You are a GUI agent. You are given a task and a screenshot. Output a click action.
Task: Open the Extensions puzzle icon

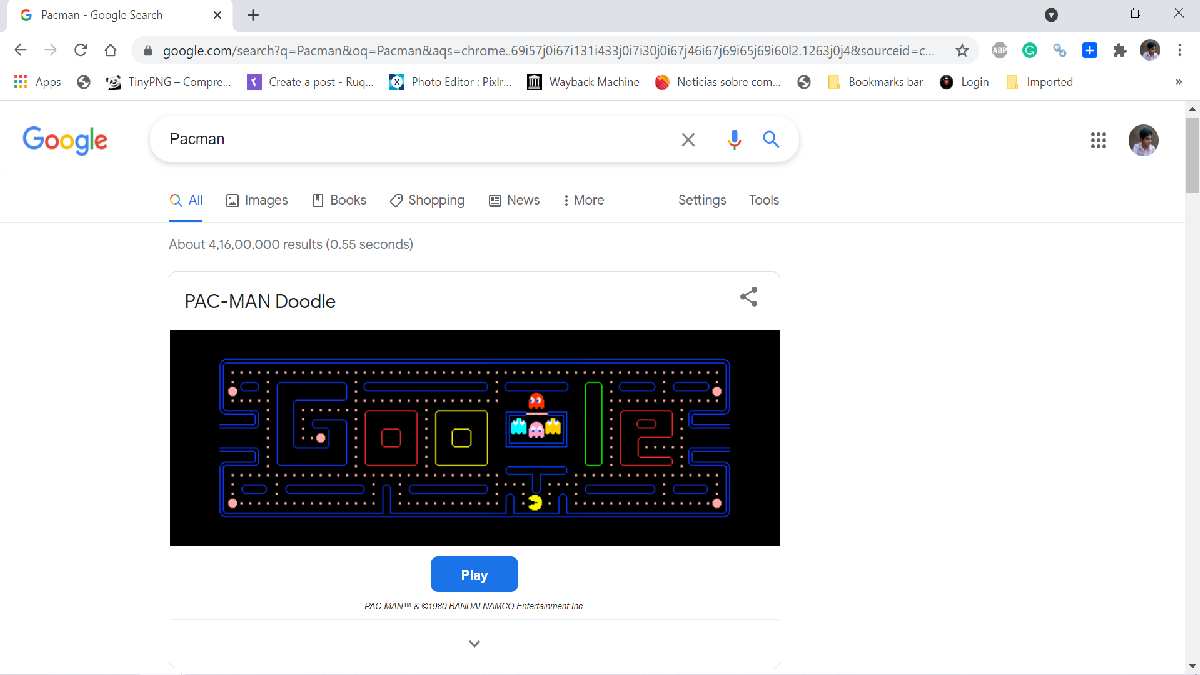[1120, 50]
